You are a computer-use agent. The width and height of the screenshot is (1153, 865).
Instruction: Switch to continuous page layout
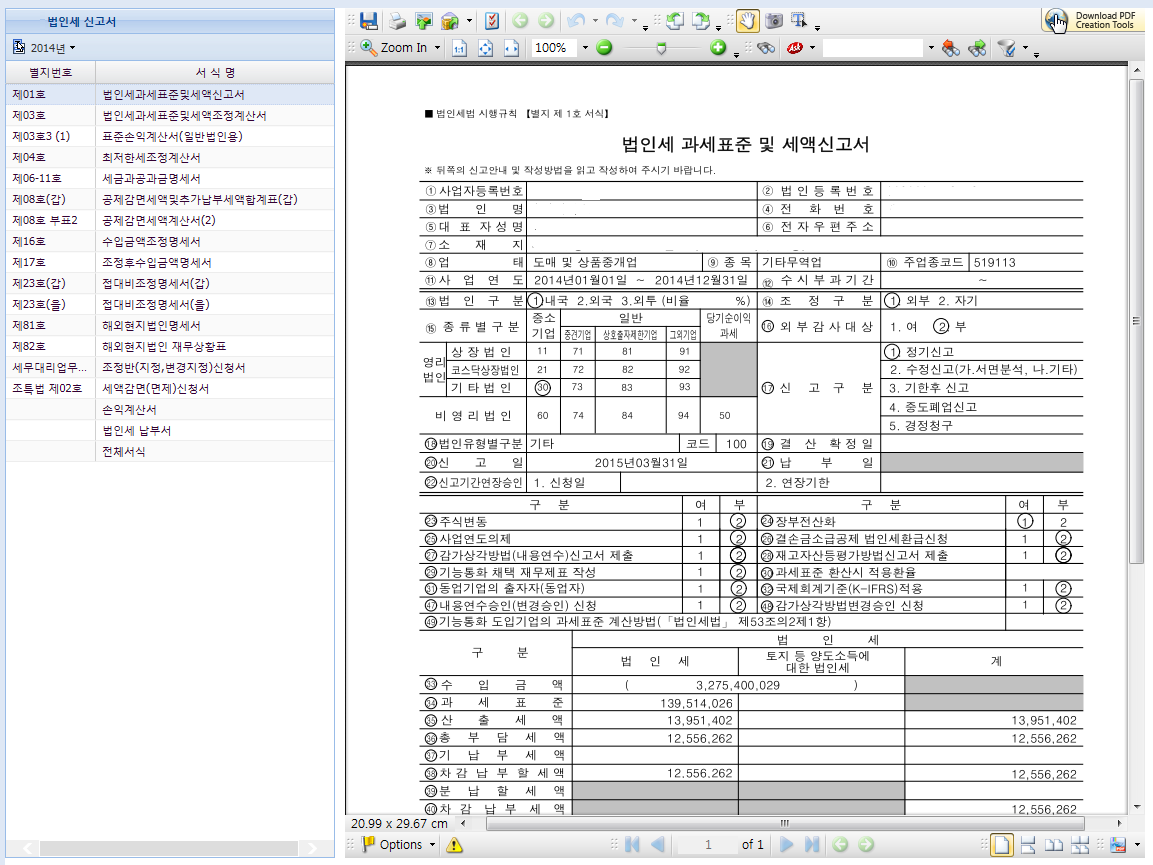point(1027,845)
